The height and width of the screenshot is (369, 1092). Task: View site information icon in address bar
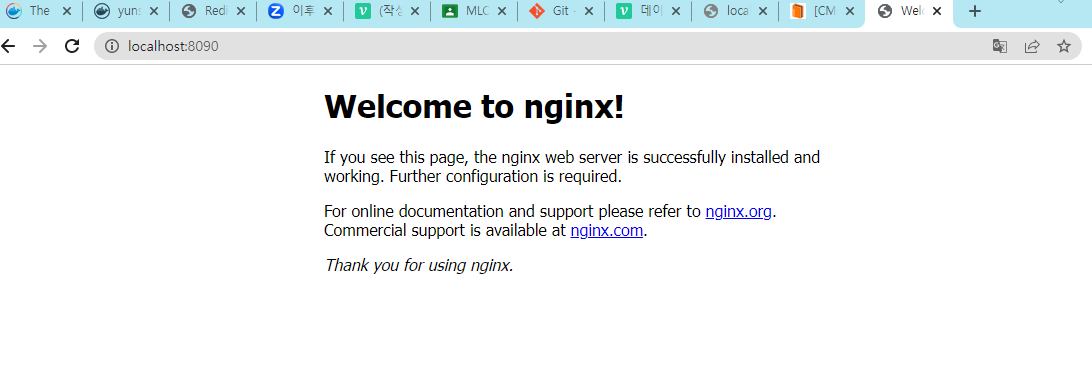coord(111,47)
